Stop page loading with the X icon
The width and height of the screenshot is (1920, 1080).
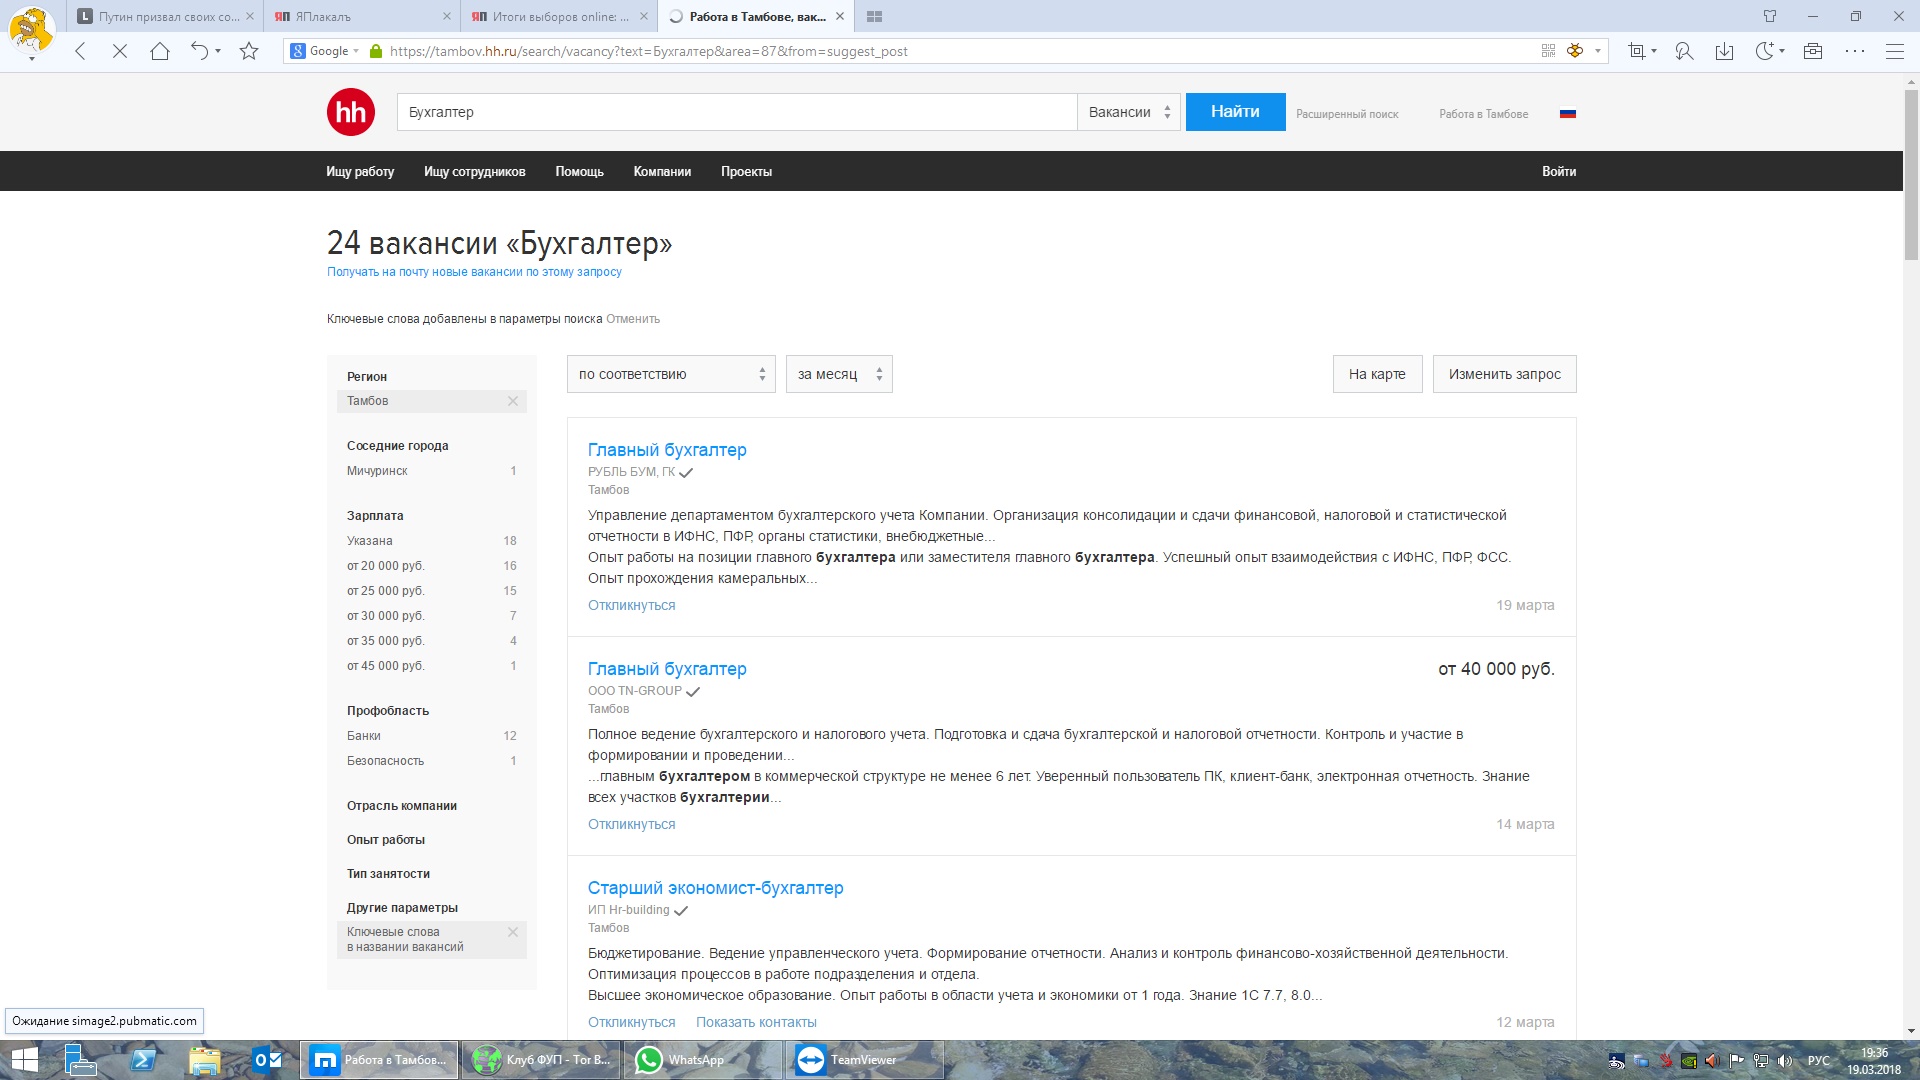(x=120, y=51)
